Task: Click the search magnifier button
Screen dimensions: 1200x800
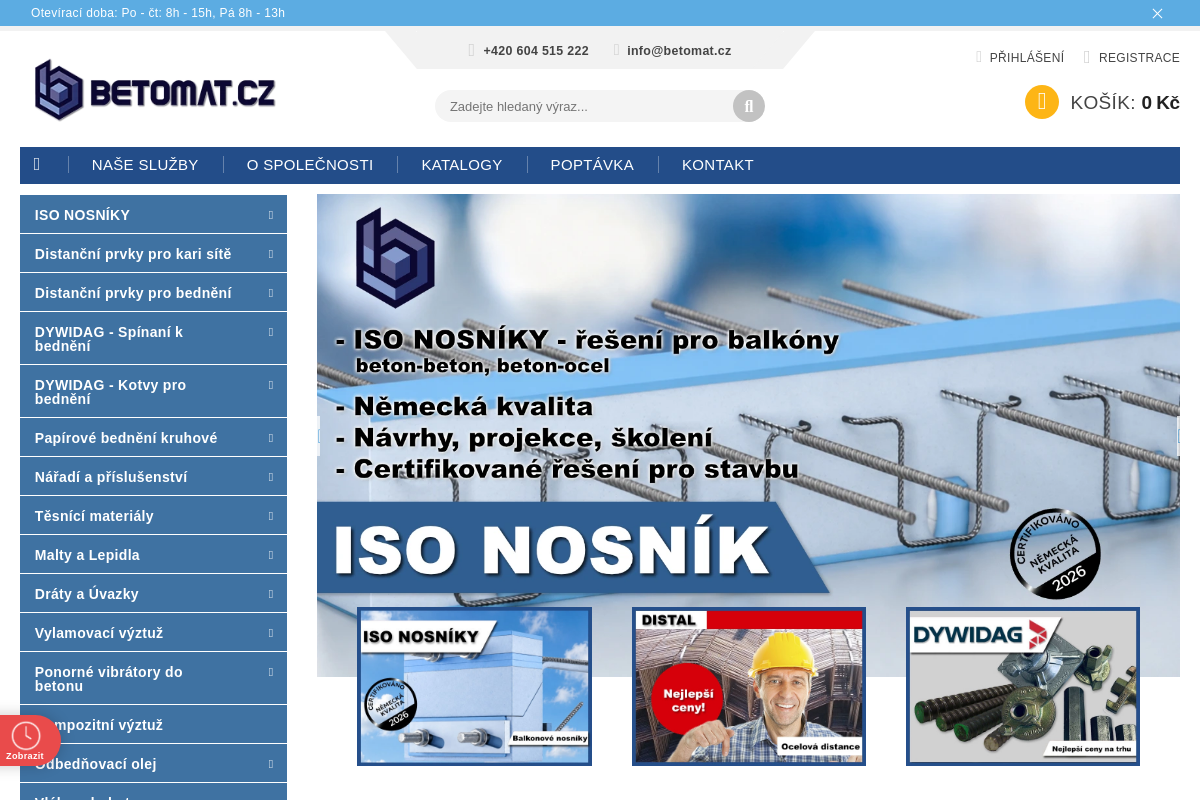Action: (x=749, y=106)
